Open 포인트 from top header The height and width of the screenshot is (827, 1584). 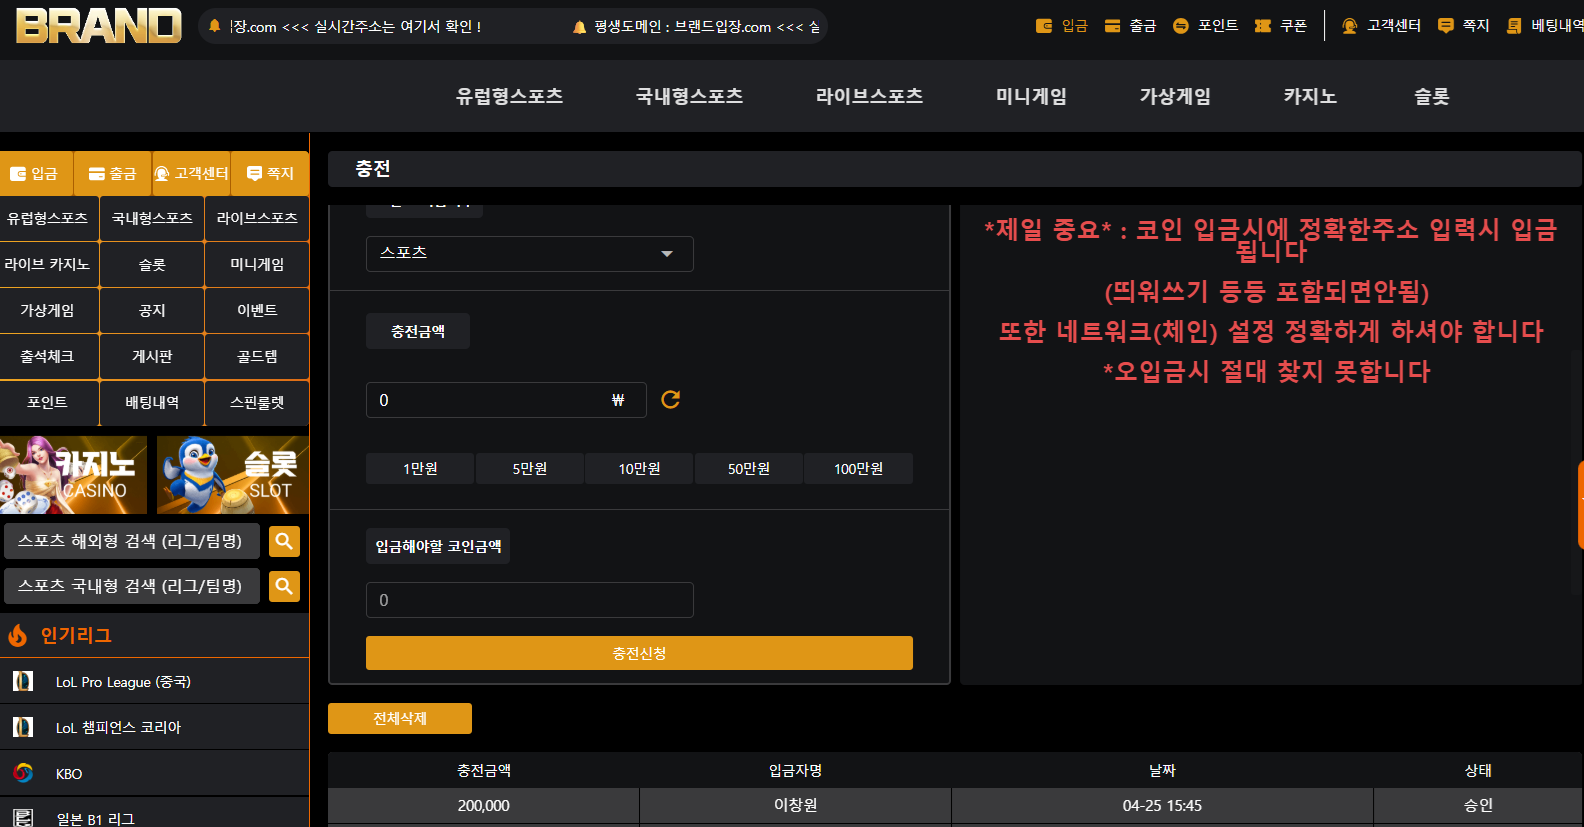1205,26
